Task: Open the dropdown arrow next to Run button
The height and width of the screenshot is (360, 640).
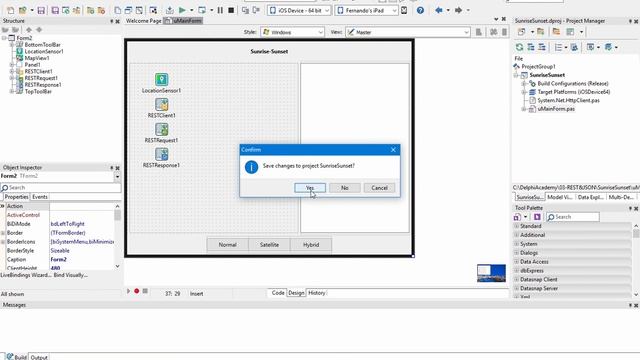Action: point(191,10)
